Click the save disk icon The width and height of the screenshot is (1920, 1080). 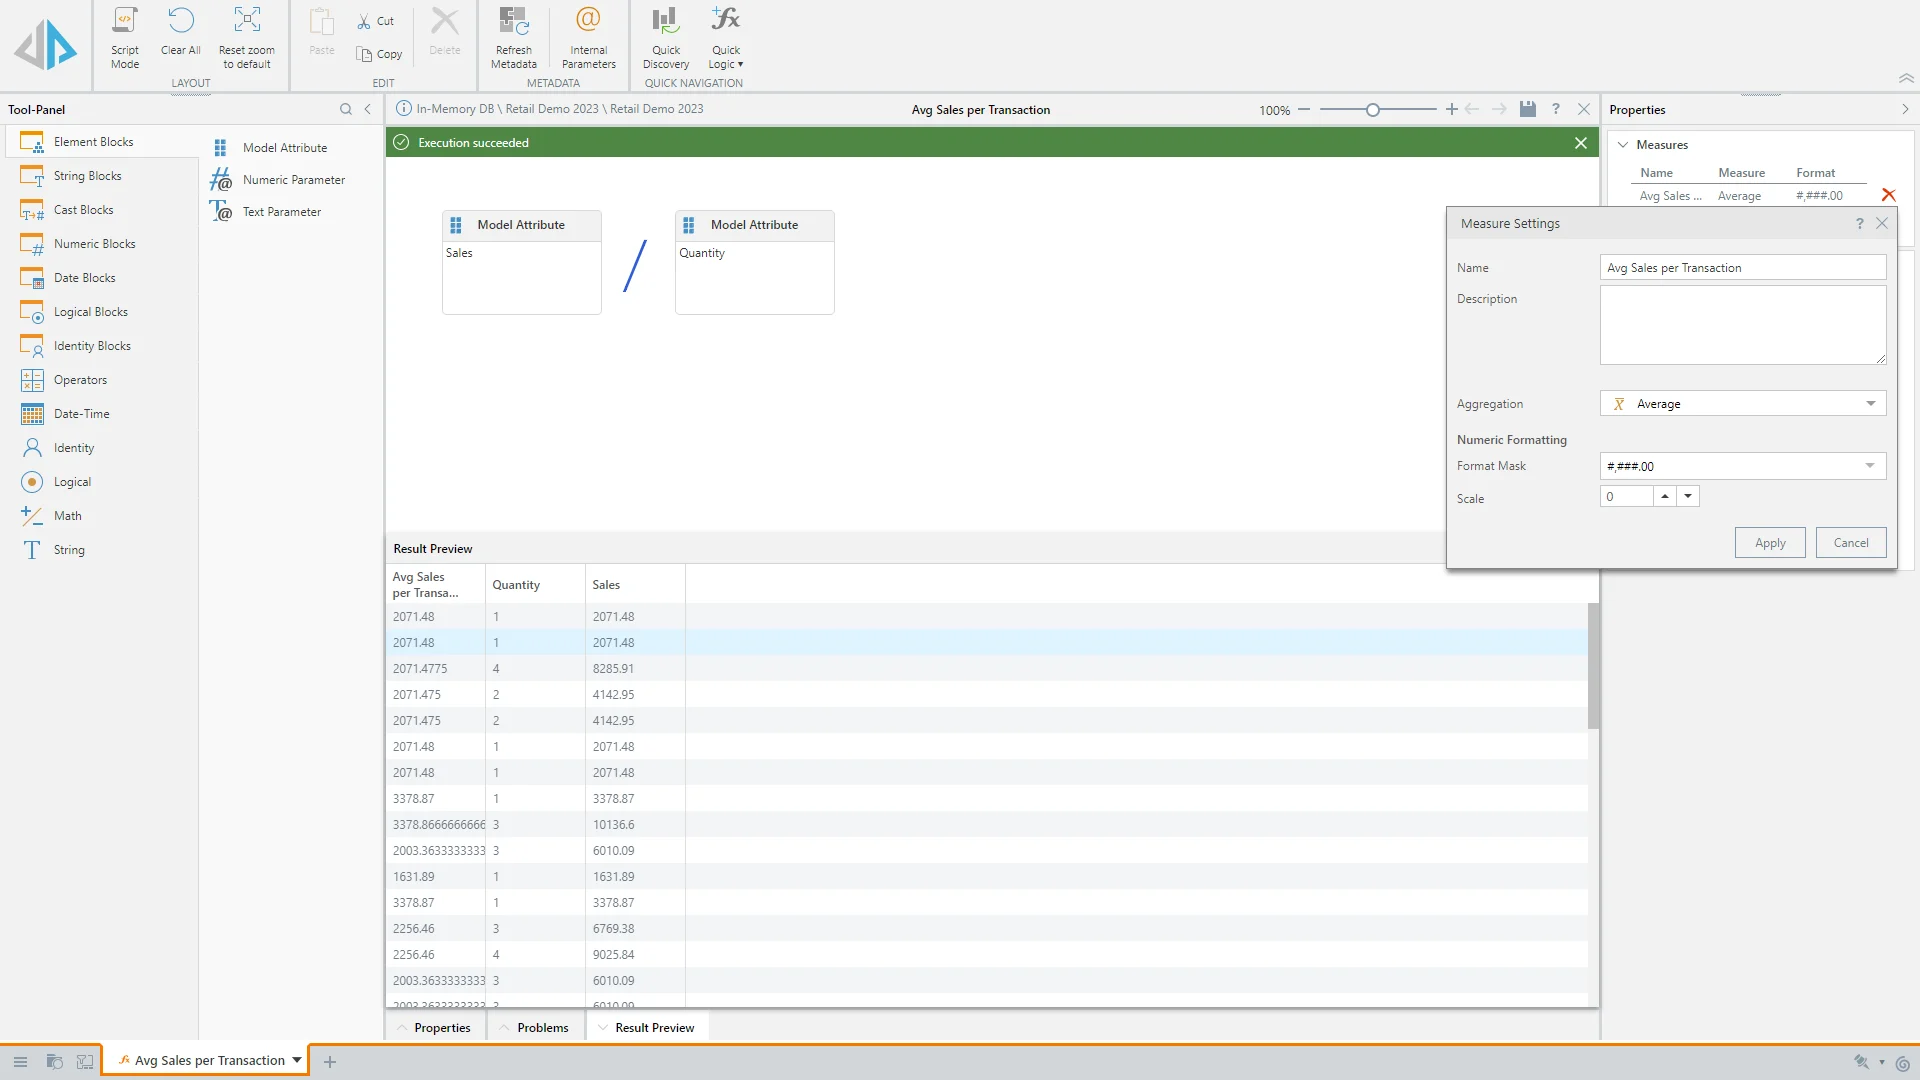coord(1527,109)
